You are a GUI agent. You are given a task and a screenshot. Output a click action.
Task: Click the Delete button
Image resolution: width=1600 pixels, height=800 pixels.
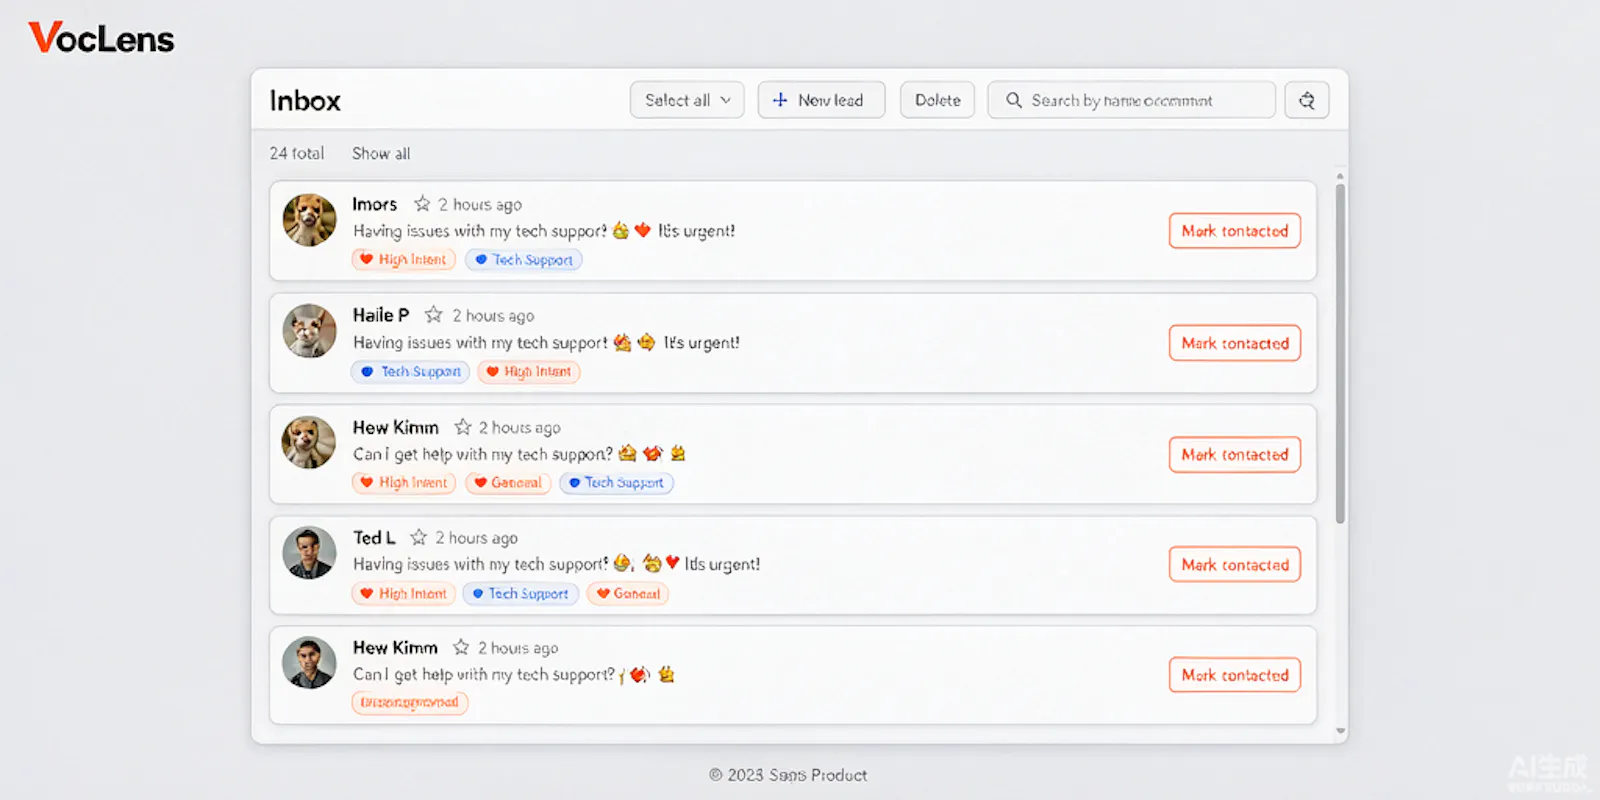point(937,100)
